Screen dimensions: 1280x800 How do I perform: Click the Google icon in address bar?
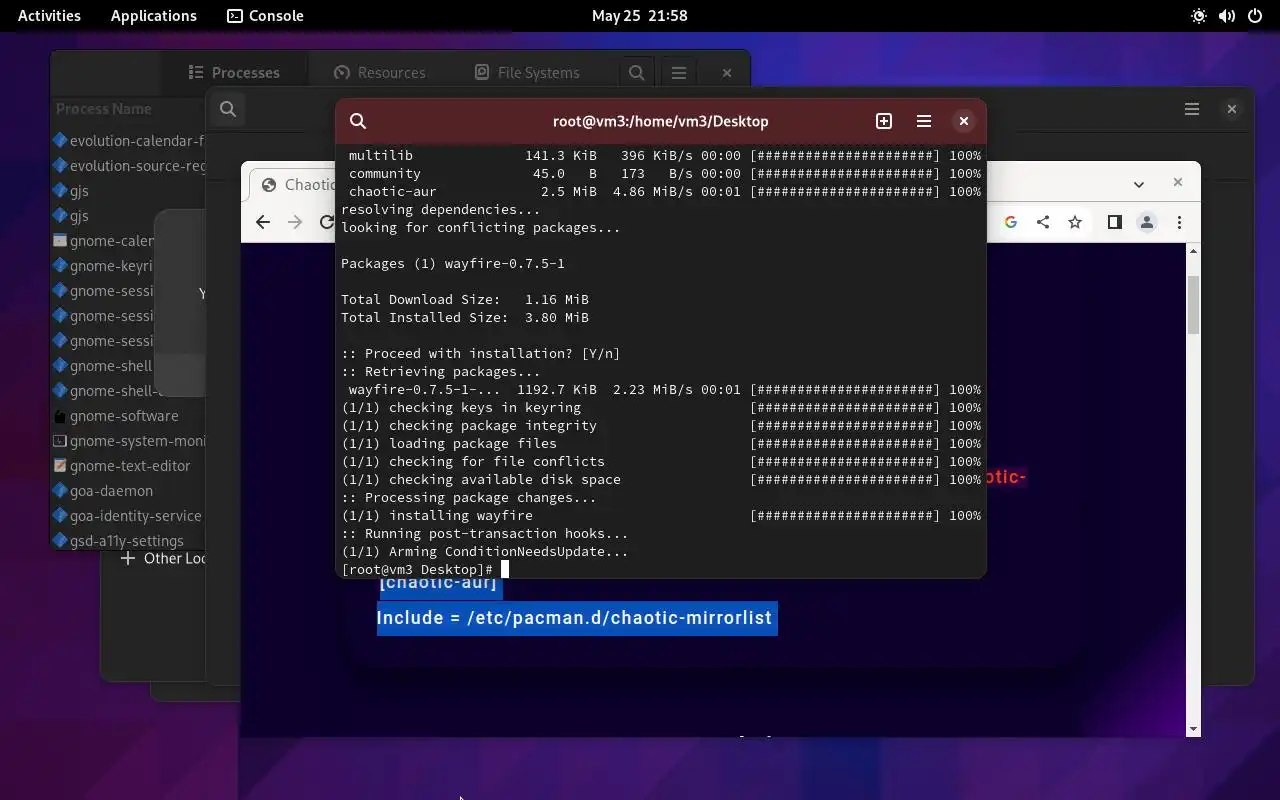tap(1011, 222)
